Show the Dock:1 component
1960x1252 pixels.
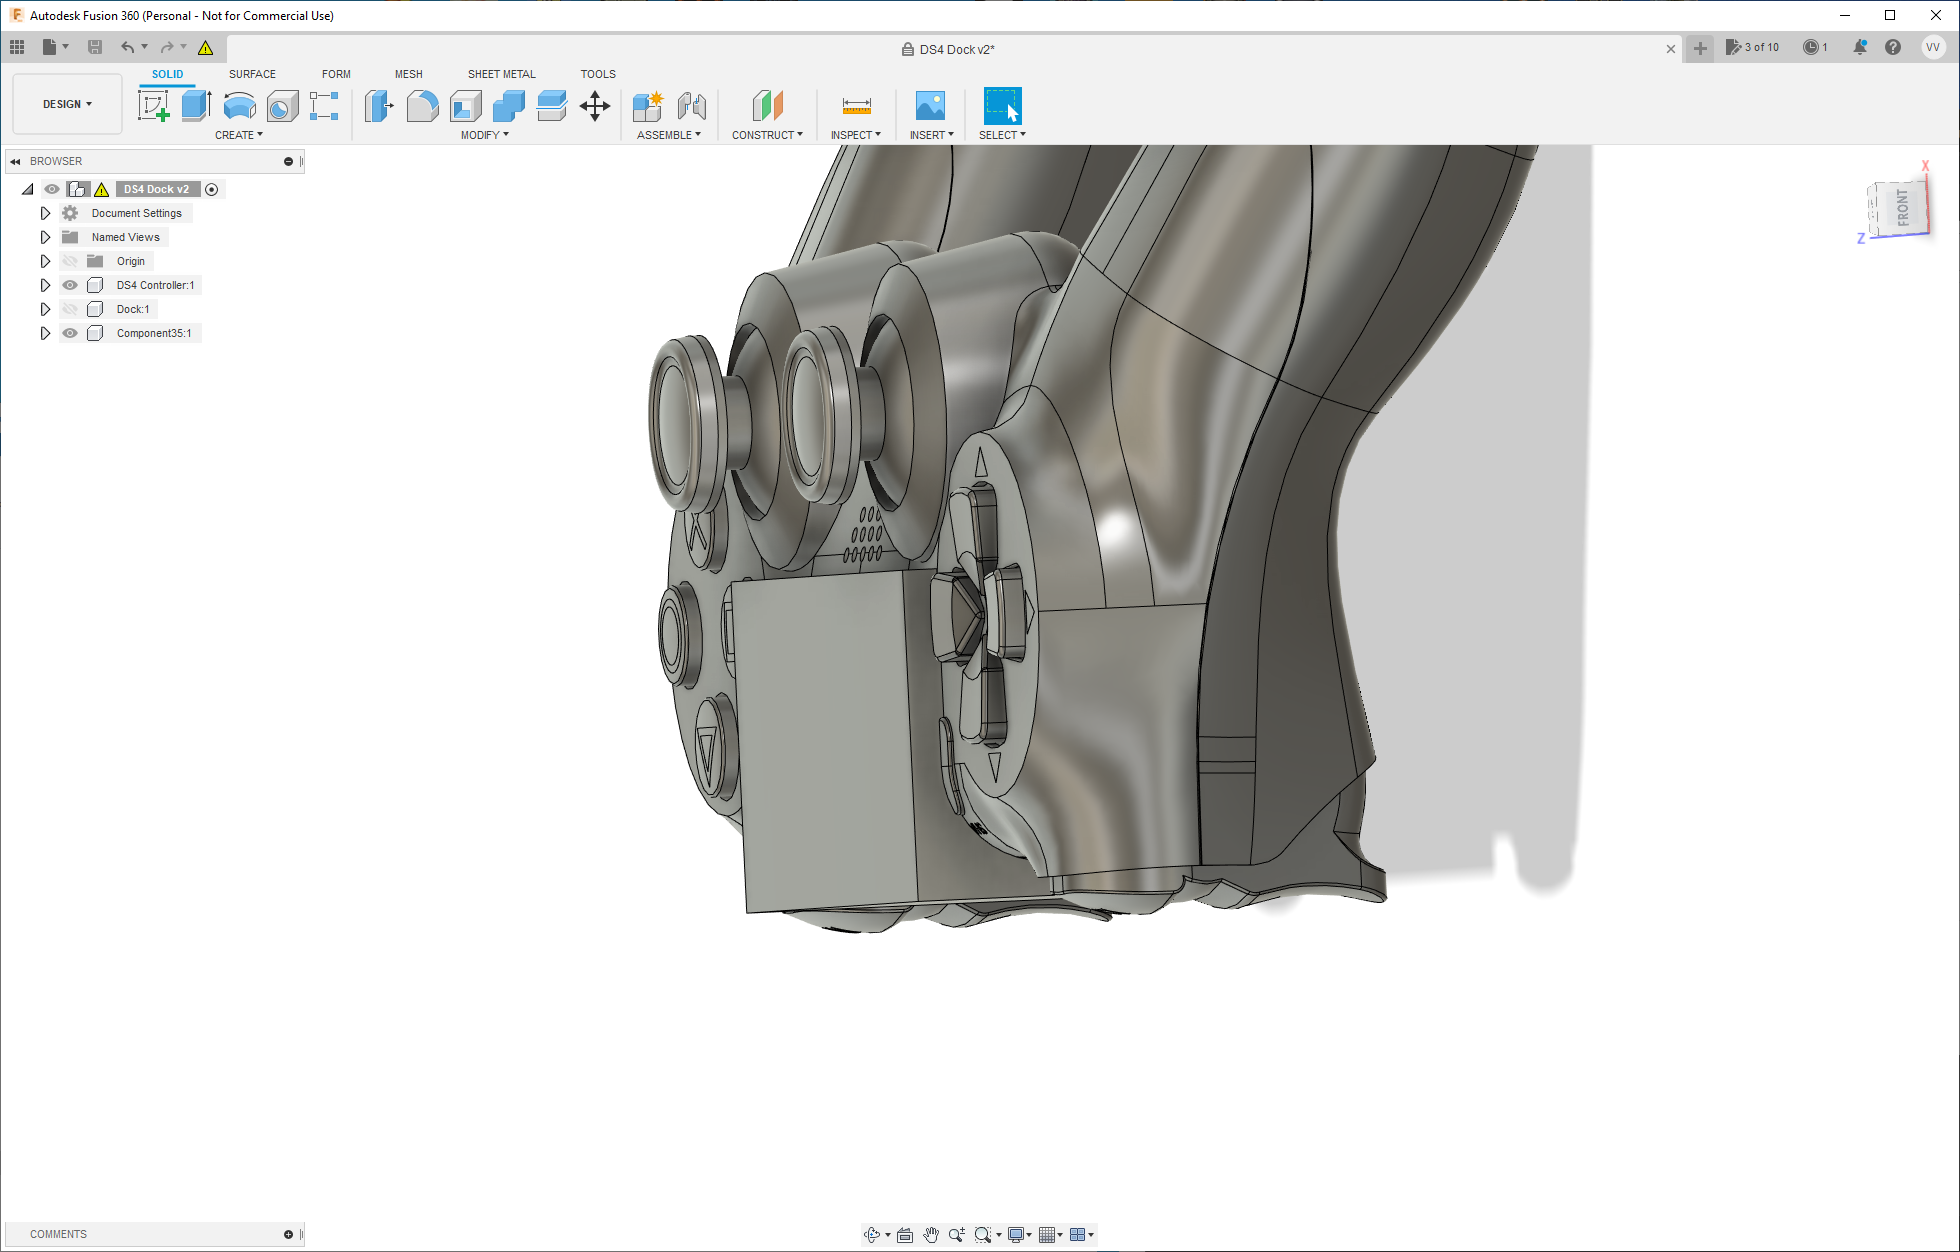tap(70, 309)
